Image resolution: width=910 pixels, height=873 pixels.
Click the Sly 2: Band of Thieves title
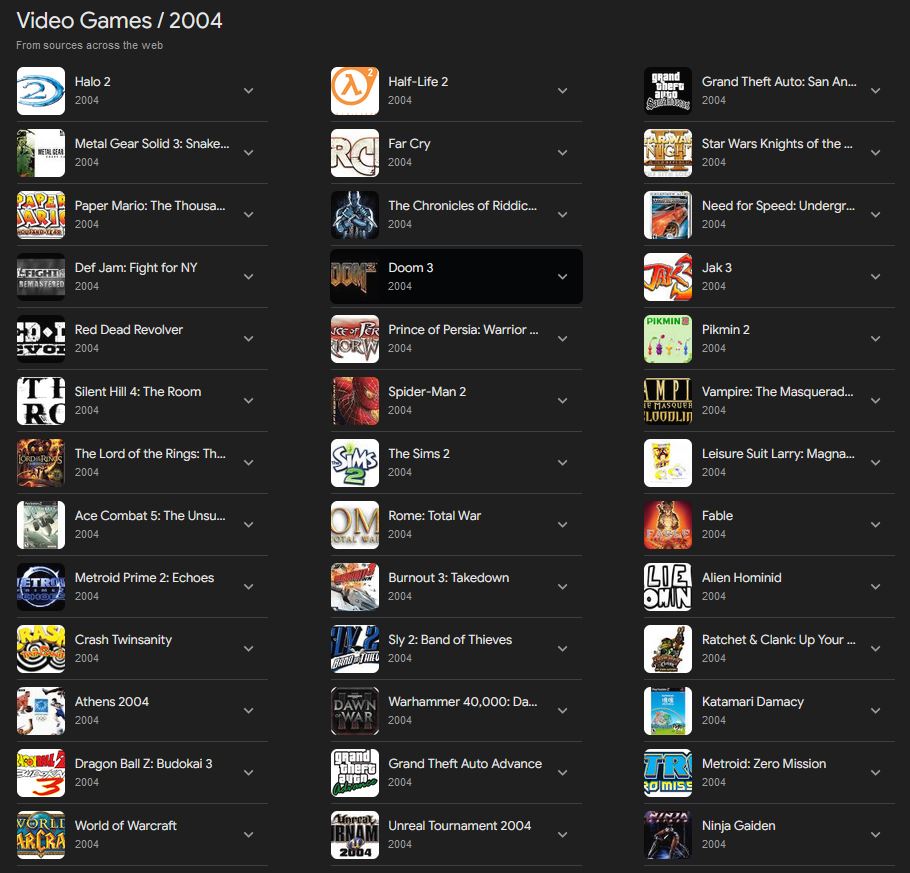pos(450,640)
